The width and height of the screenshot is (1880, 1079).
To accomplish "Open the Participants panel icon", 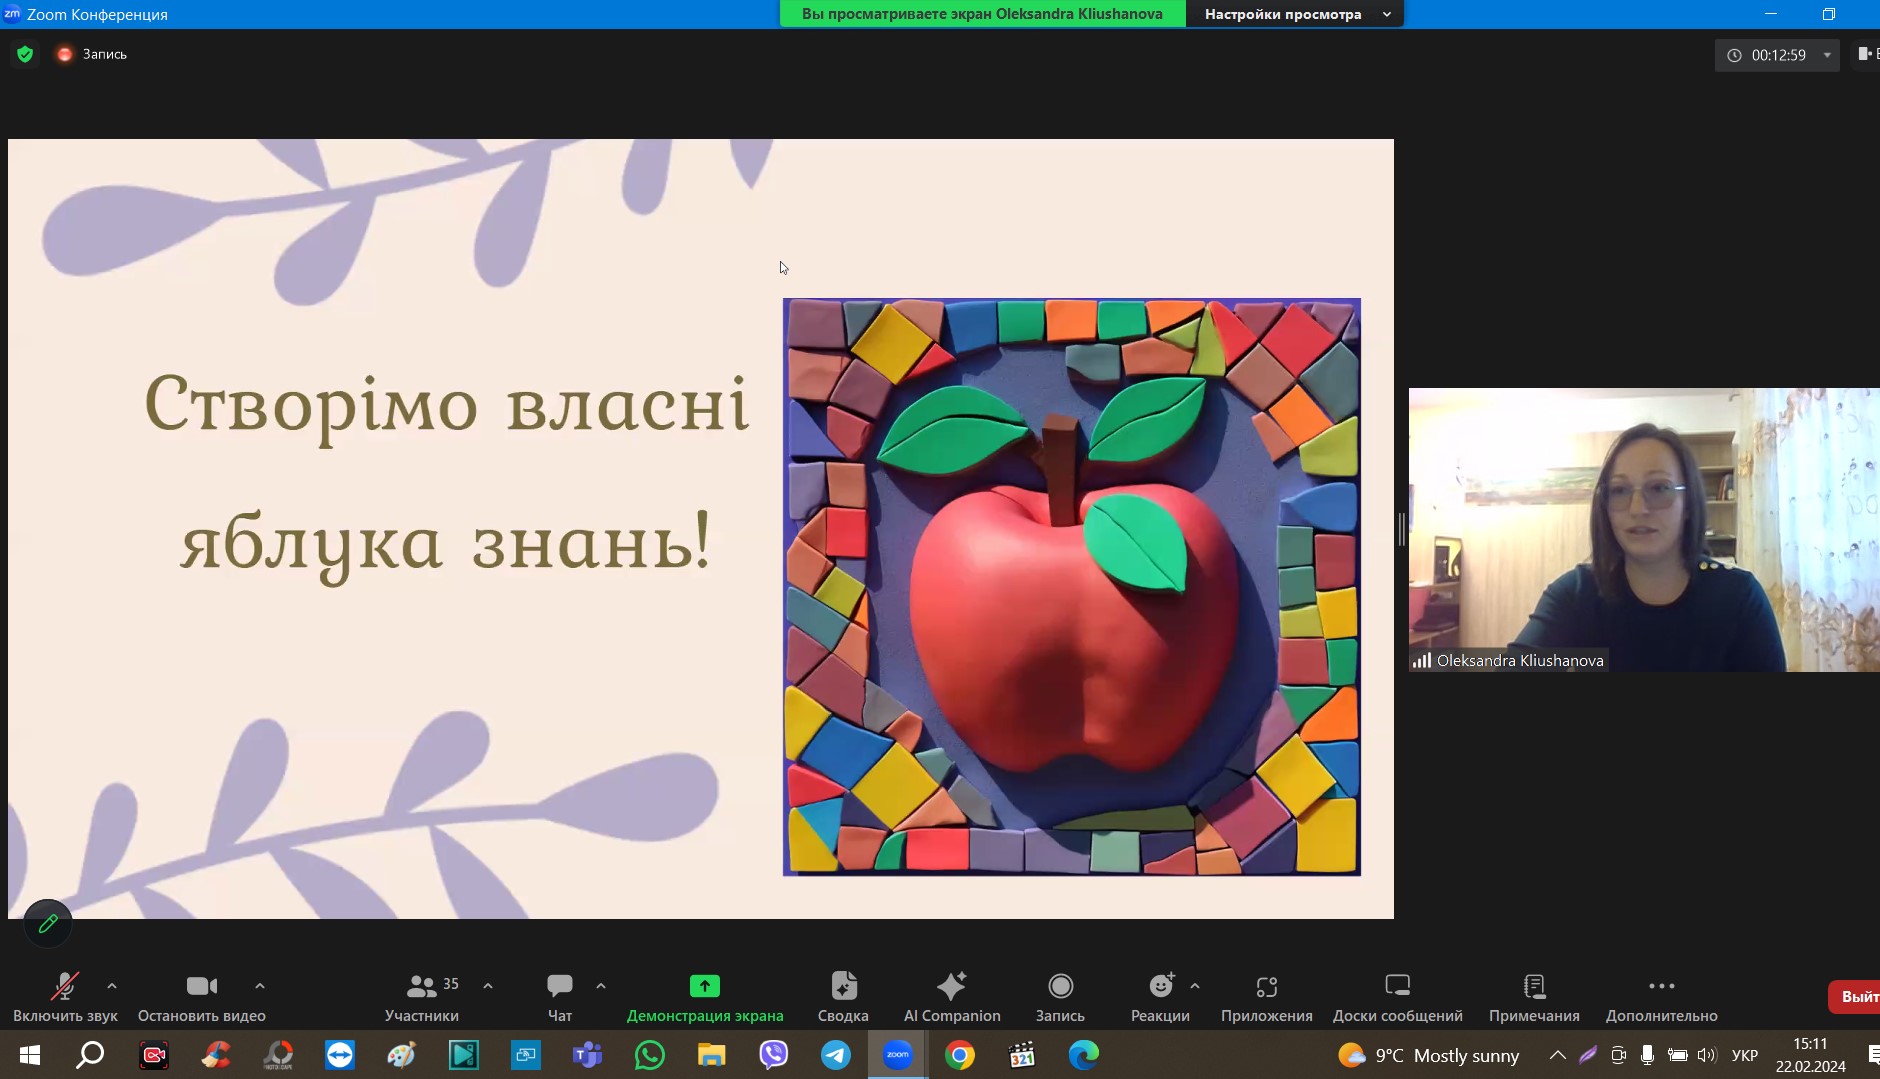I will tap(421, 987).
